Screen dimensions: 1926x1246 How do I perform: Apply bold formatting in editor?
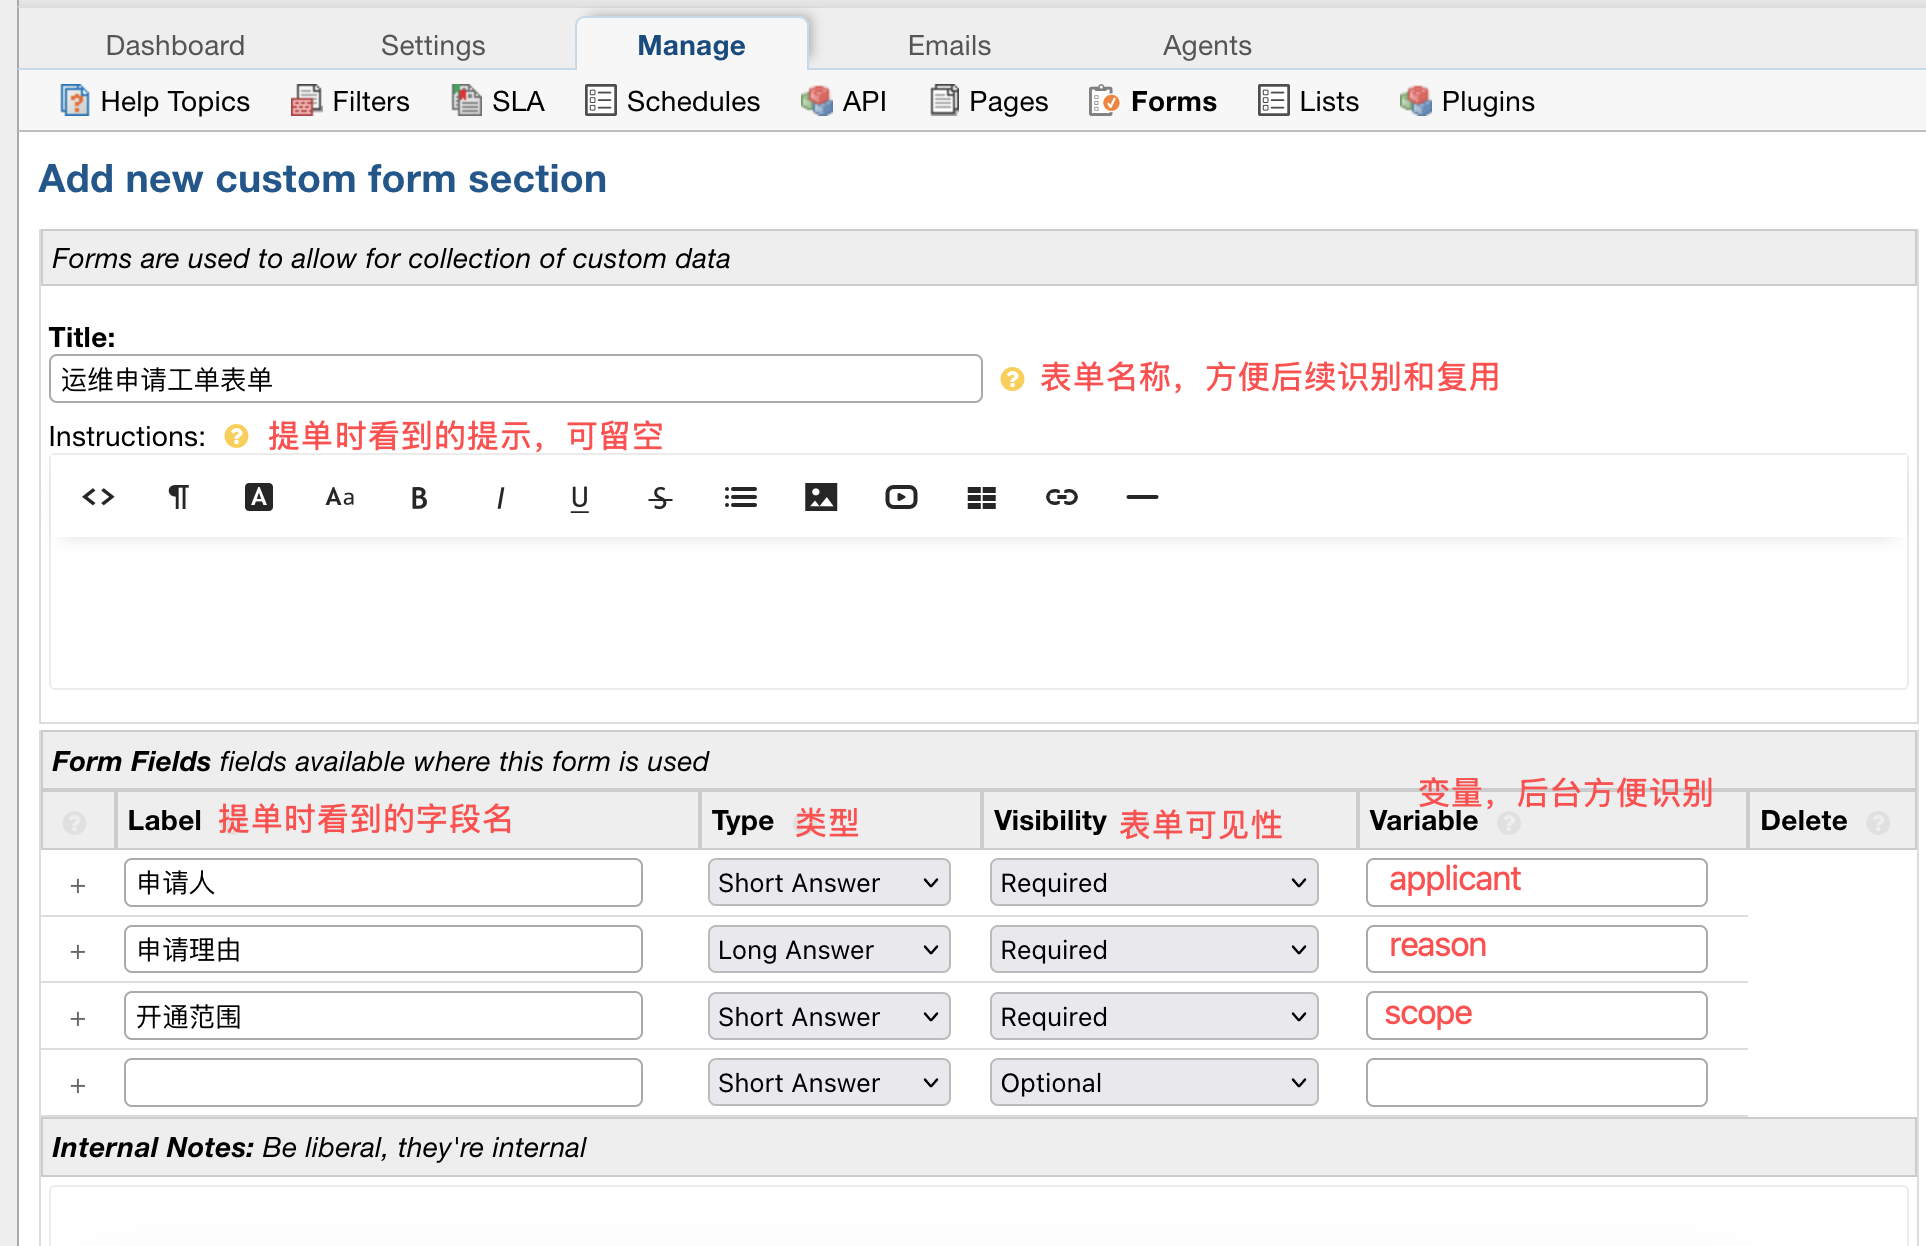419,497
